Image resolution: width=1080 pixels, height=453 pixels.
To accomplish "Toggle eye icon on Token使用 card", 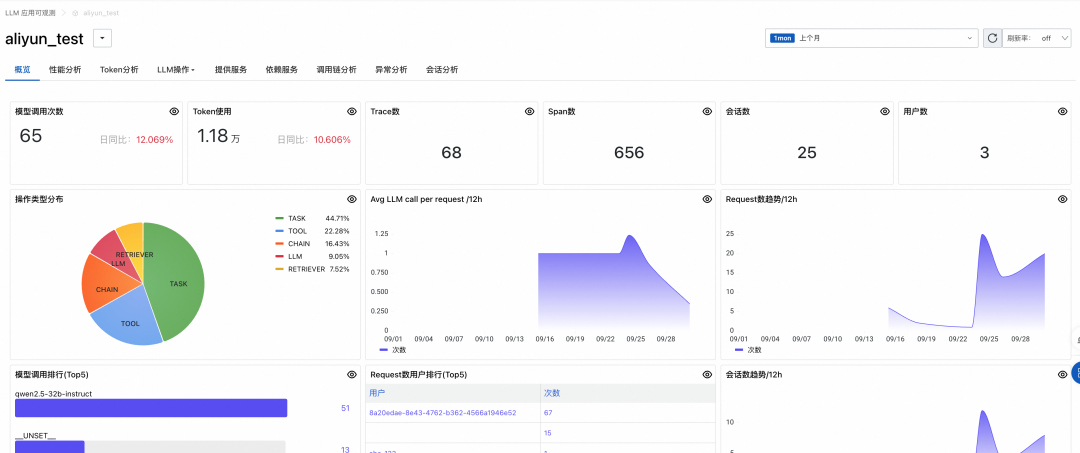I will pos(352,112).
